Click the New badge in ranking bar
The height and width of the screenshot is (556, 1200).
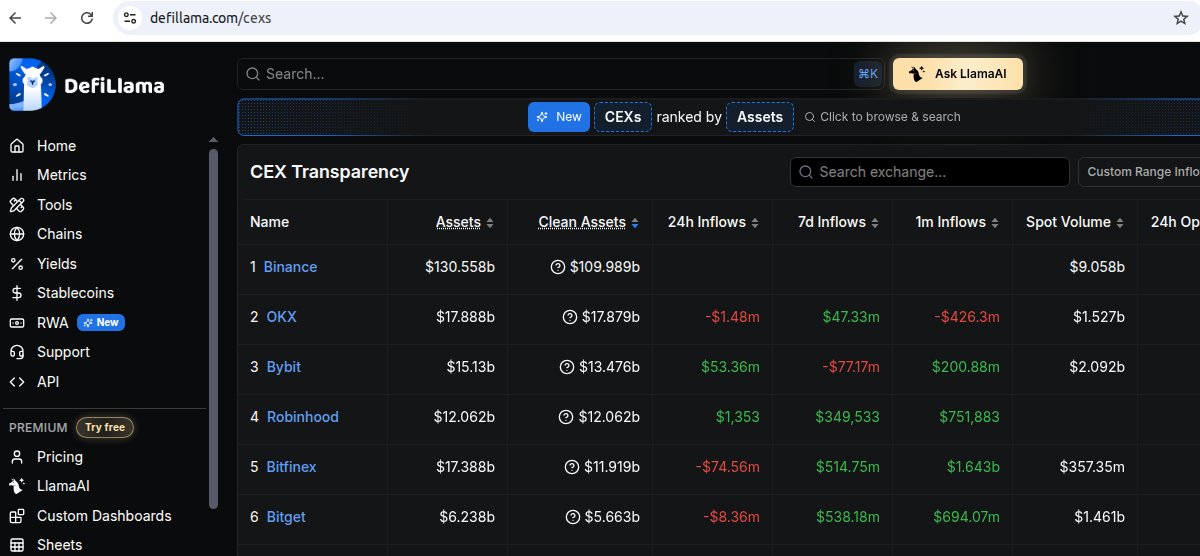point(558,117)
